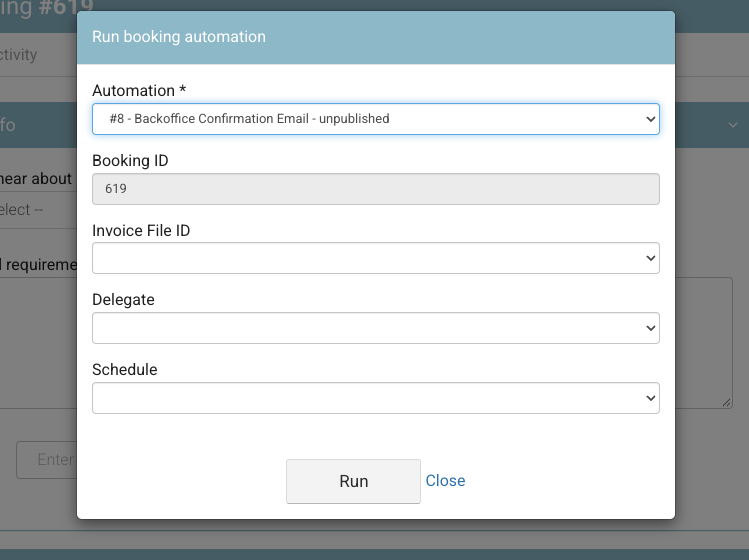Click the textarea resize handle icon
This screenshot has height=560, width=749.
click(x=727, y=403)
